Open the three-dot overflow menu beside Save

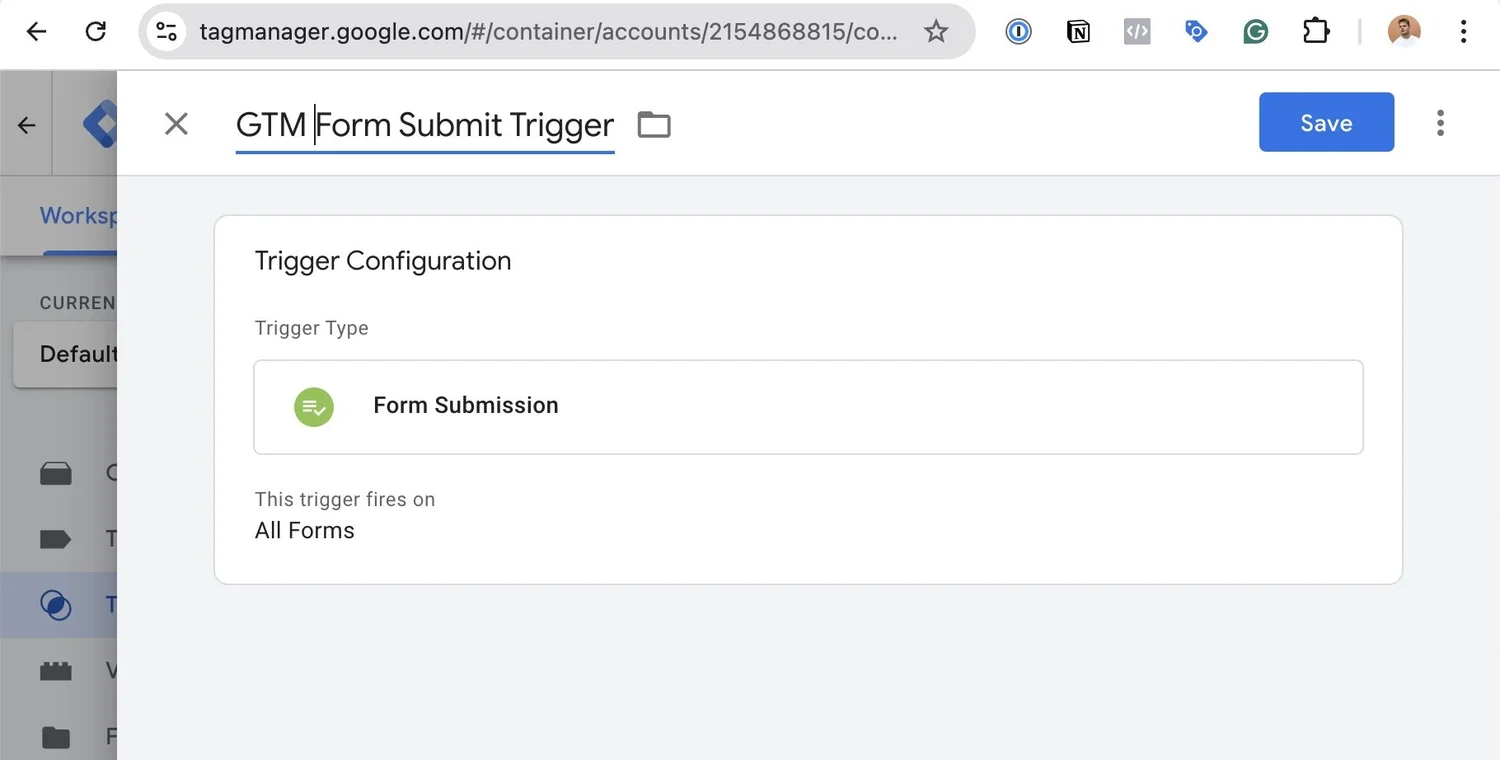pos(1440,122)
